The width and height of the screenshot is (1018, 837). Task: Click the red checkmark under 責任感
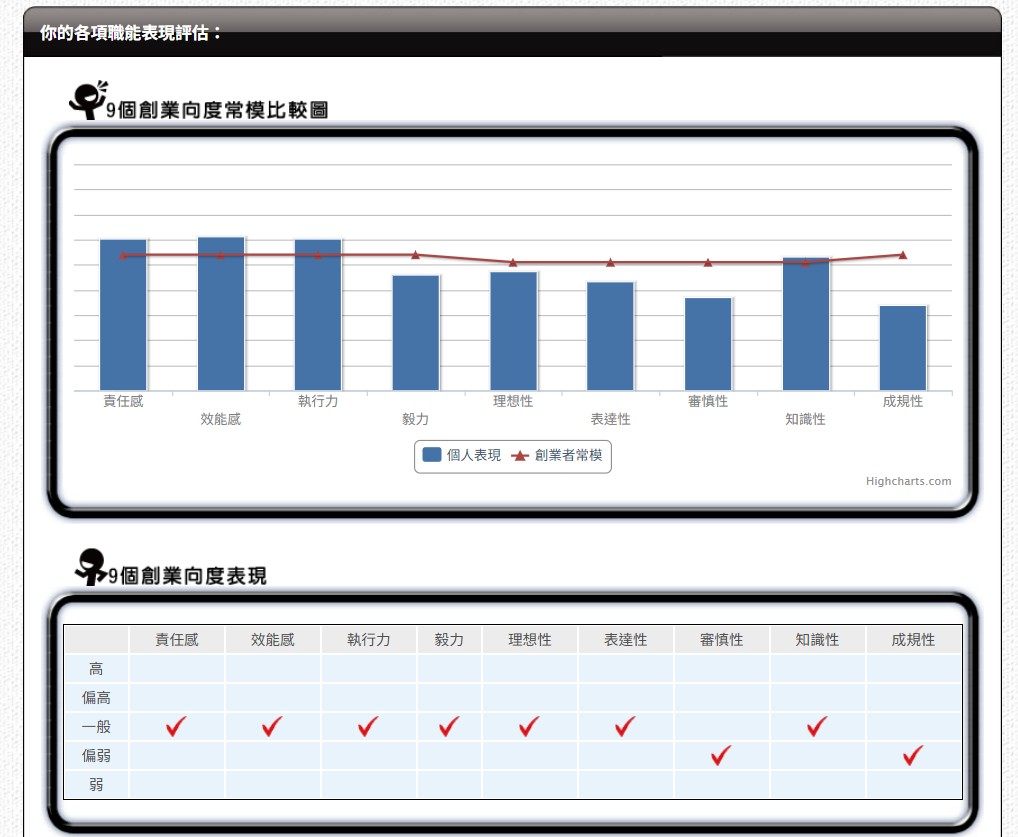177,727
